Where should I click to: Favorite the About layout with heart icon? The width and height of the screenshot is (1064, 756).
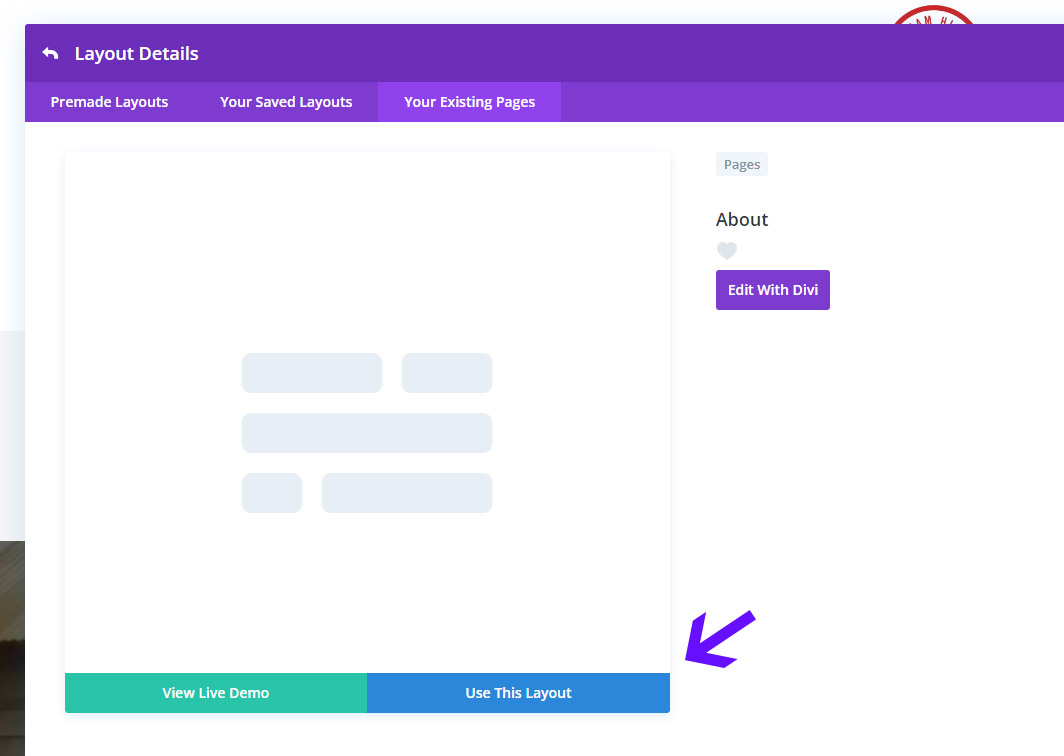[727, 251]
